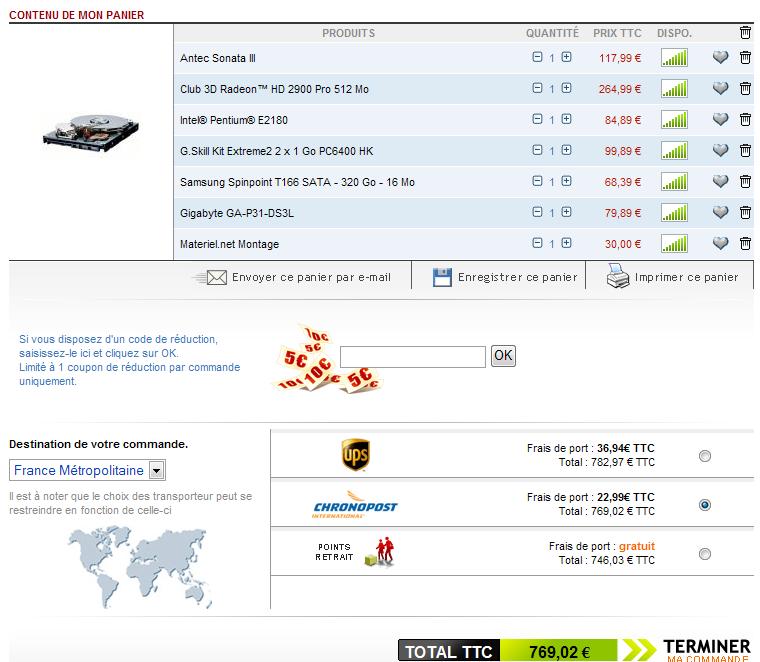Click Envoyer ce panier par e-mail
Screen dimensions: 760x662
(x=311, y=278)
